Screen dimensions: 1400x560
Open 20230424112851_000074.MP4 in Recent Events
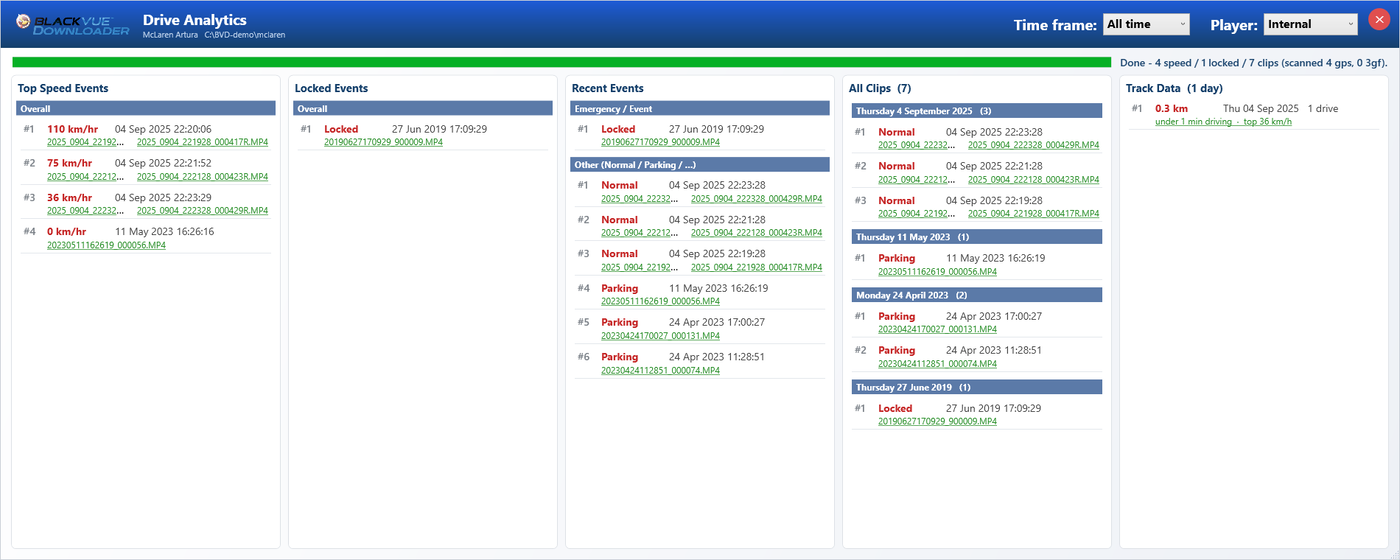tap(660, 370)
